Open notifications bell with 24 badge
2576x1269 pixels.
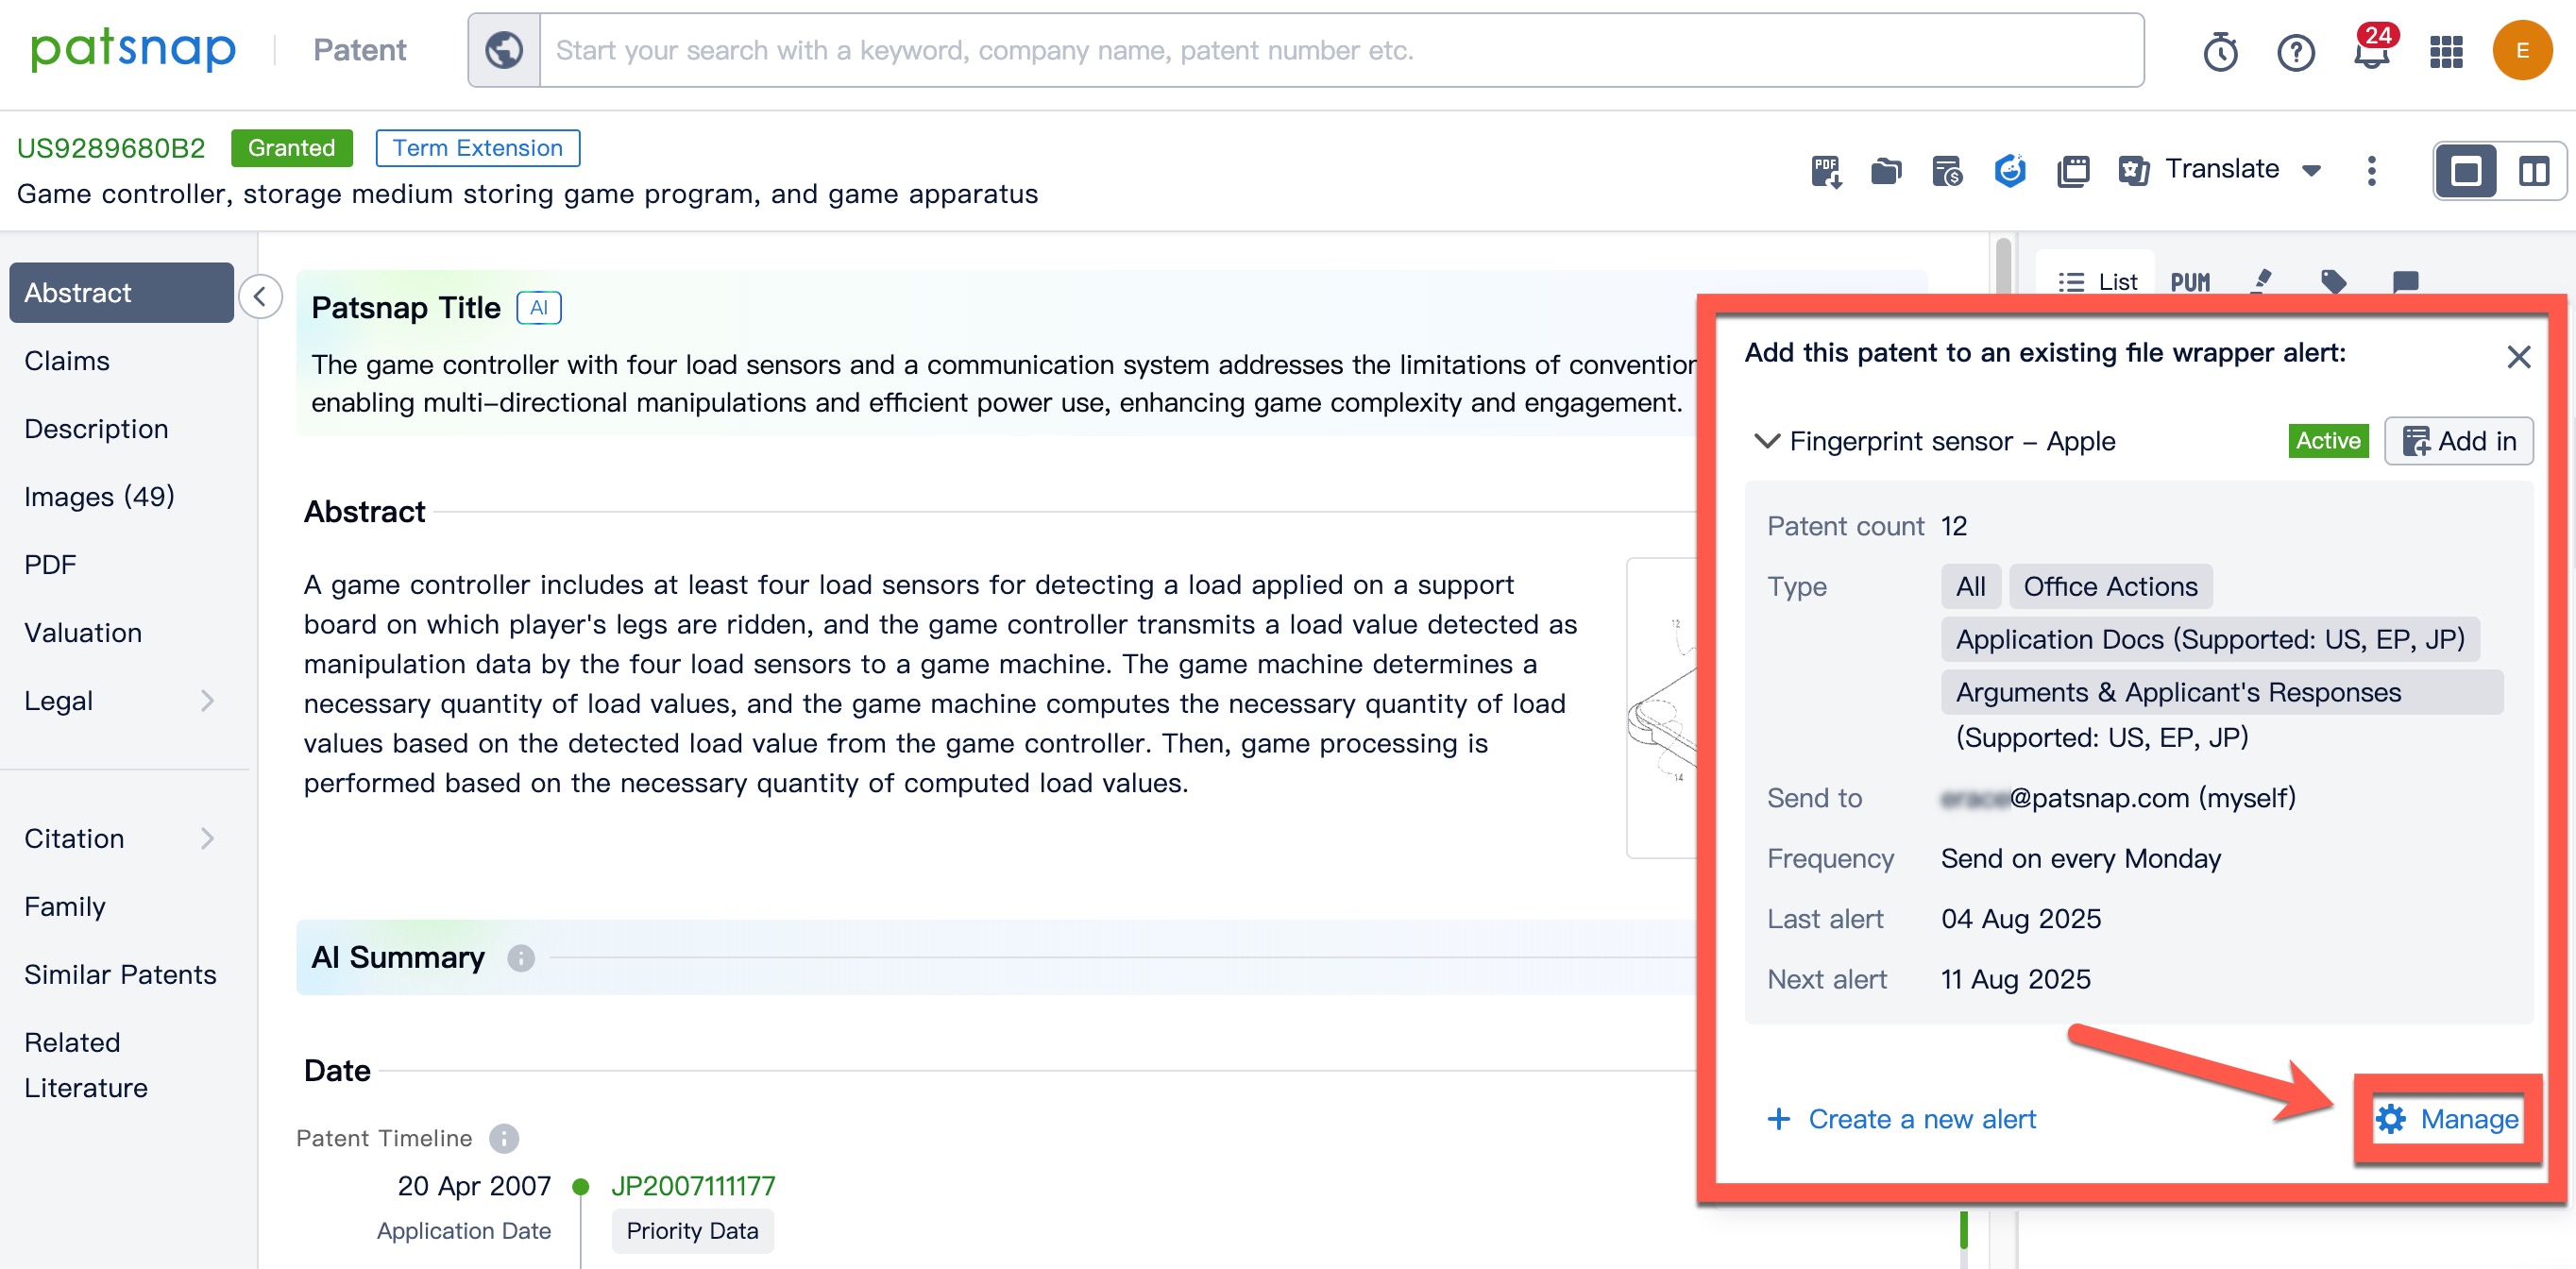pos(2371,51)
